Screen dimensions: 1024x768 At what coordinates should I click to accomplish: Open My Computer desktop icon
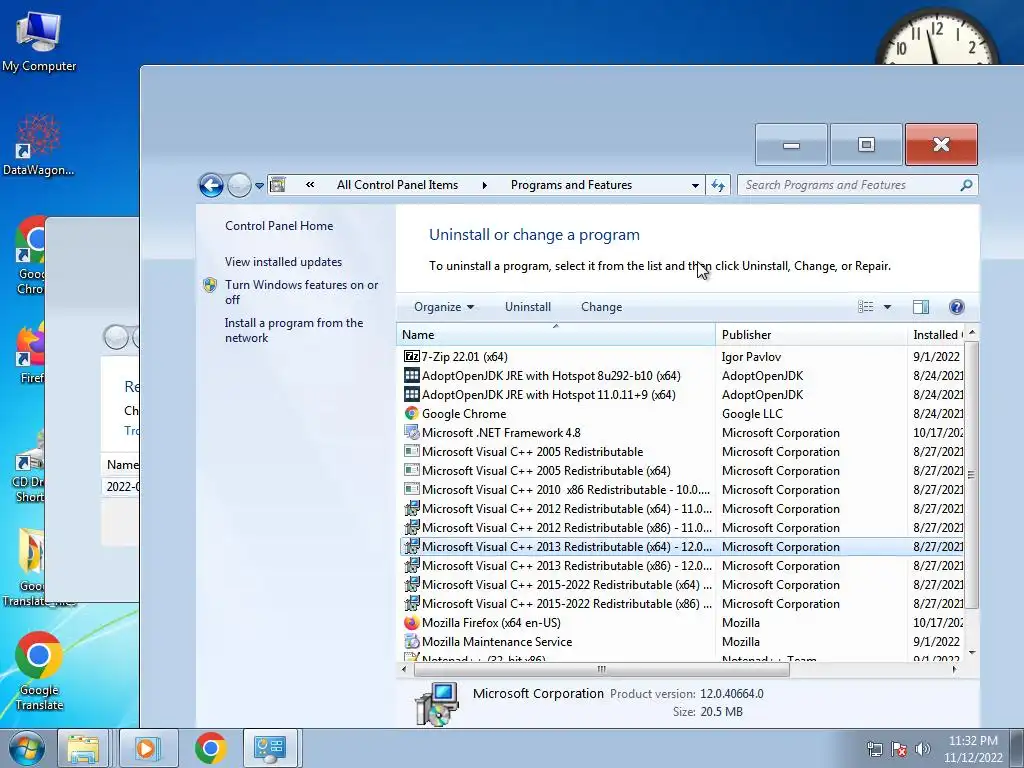coord(39,41)
